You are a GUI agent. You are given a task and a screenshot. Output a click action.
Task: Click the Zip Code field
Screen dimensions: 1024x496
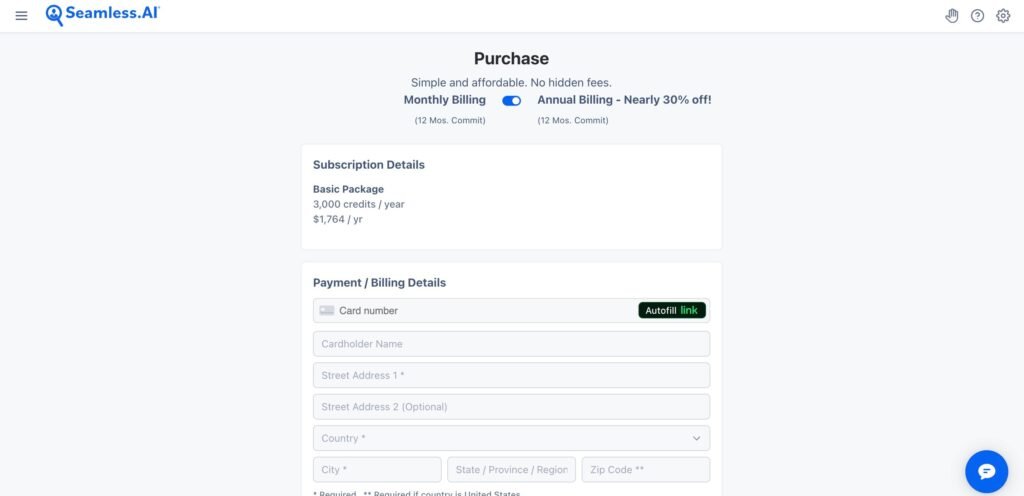(645, 470)
